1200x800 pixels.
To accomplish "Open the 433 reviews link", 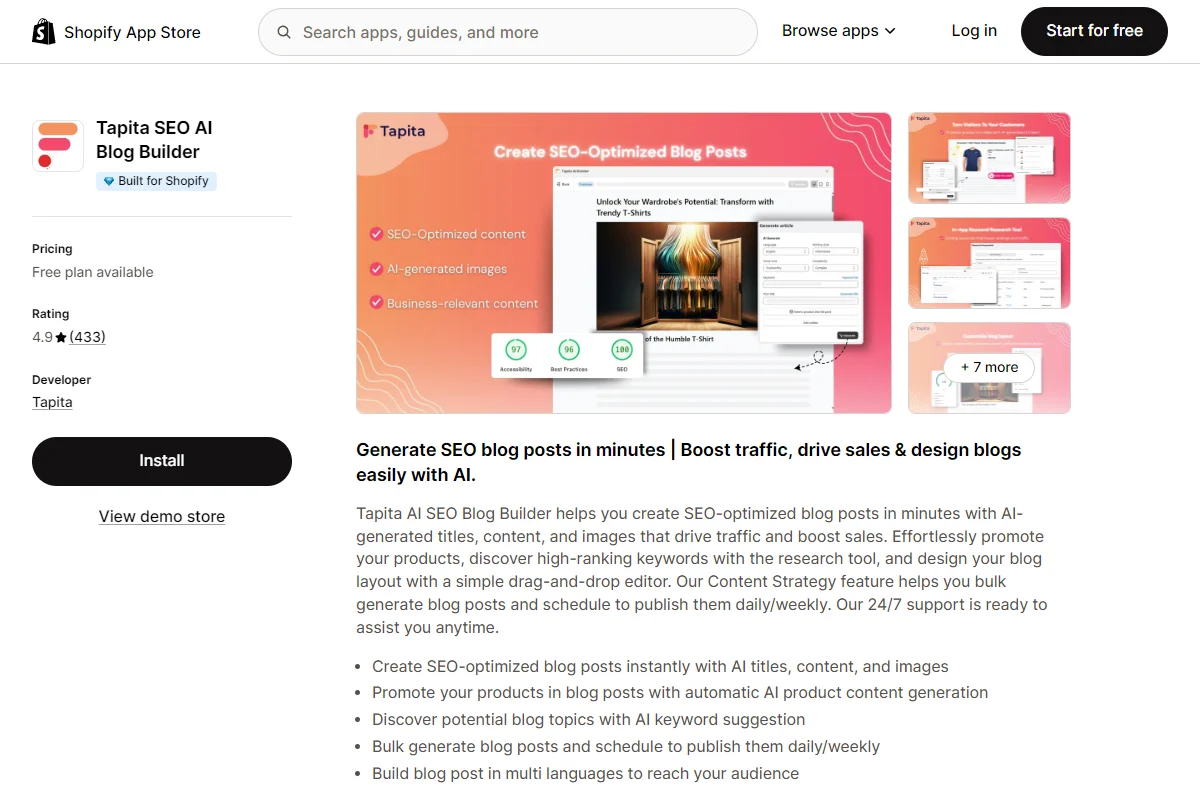I will [x=87, y=337].
